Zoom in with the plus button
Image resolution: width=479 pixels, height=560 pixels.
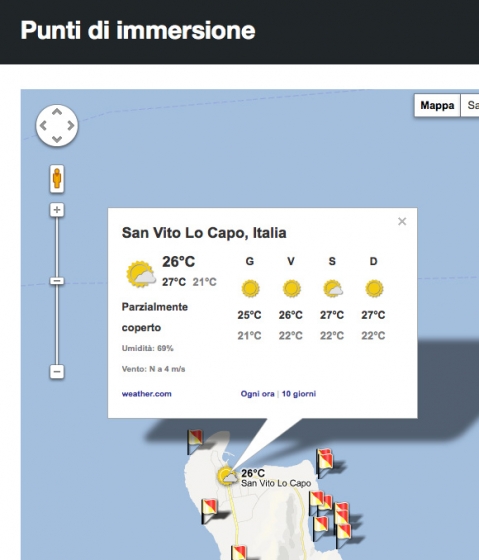click(x=57, y=210)
